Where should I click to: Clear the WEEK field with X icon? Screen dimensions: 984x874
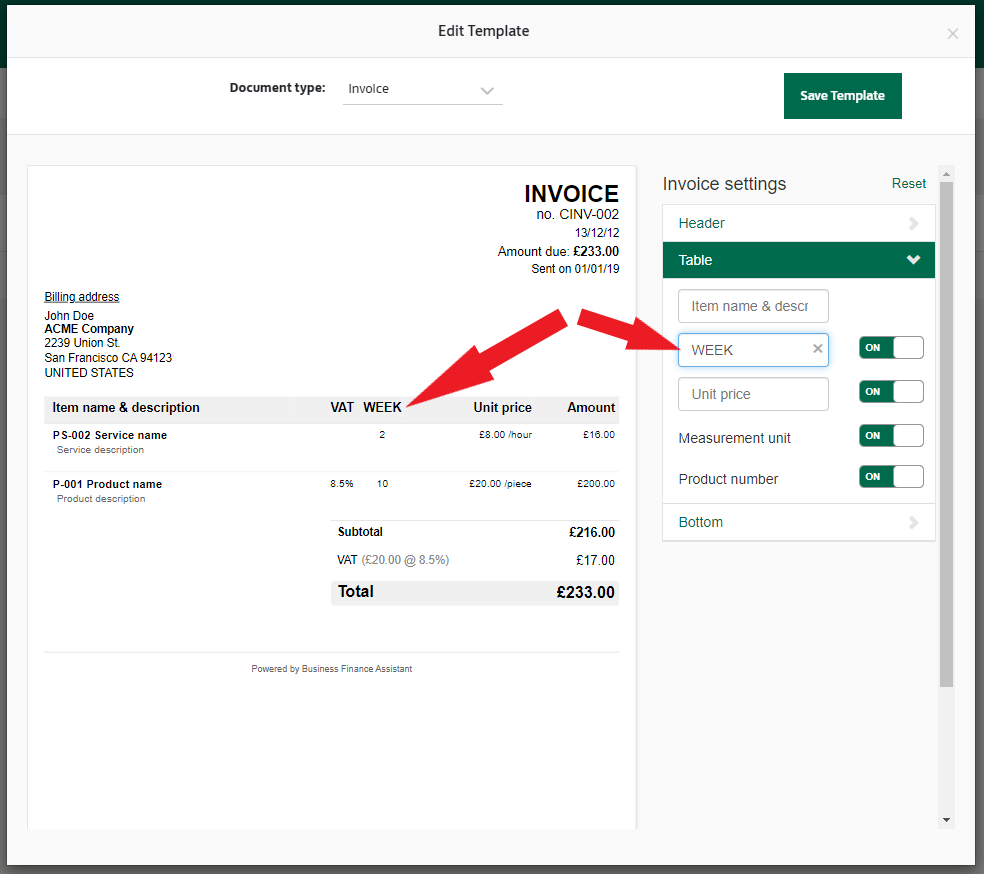(x=817, y=349)
